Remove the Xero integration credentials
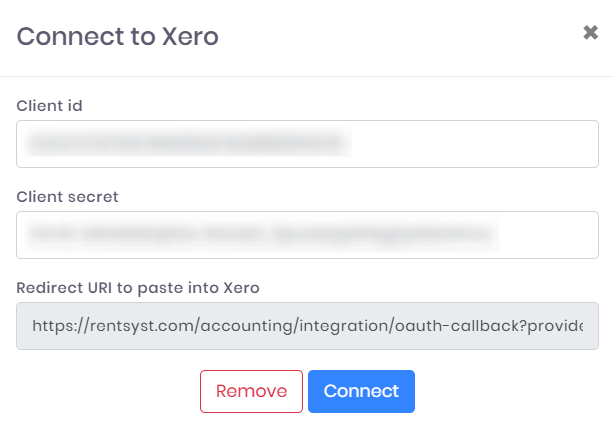The image size is (613, 447). click(251, 391)
